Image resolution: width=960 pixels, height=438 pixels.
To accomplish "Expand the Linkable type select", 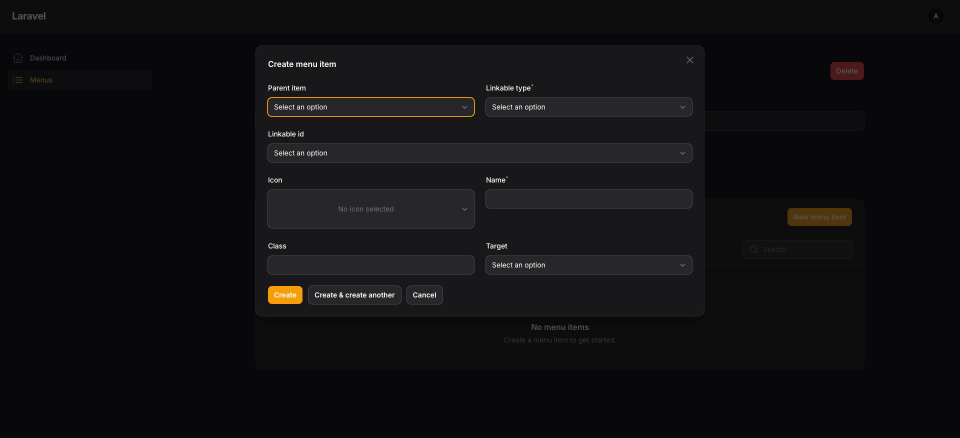I will coord(588,107).
